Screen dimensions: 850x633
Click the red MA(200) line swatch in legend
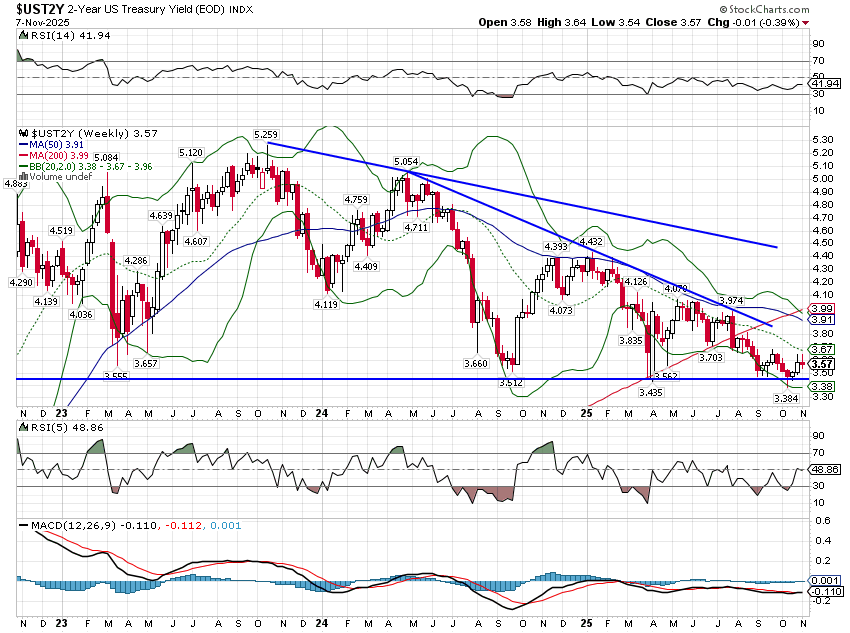24,155
